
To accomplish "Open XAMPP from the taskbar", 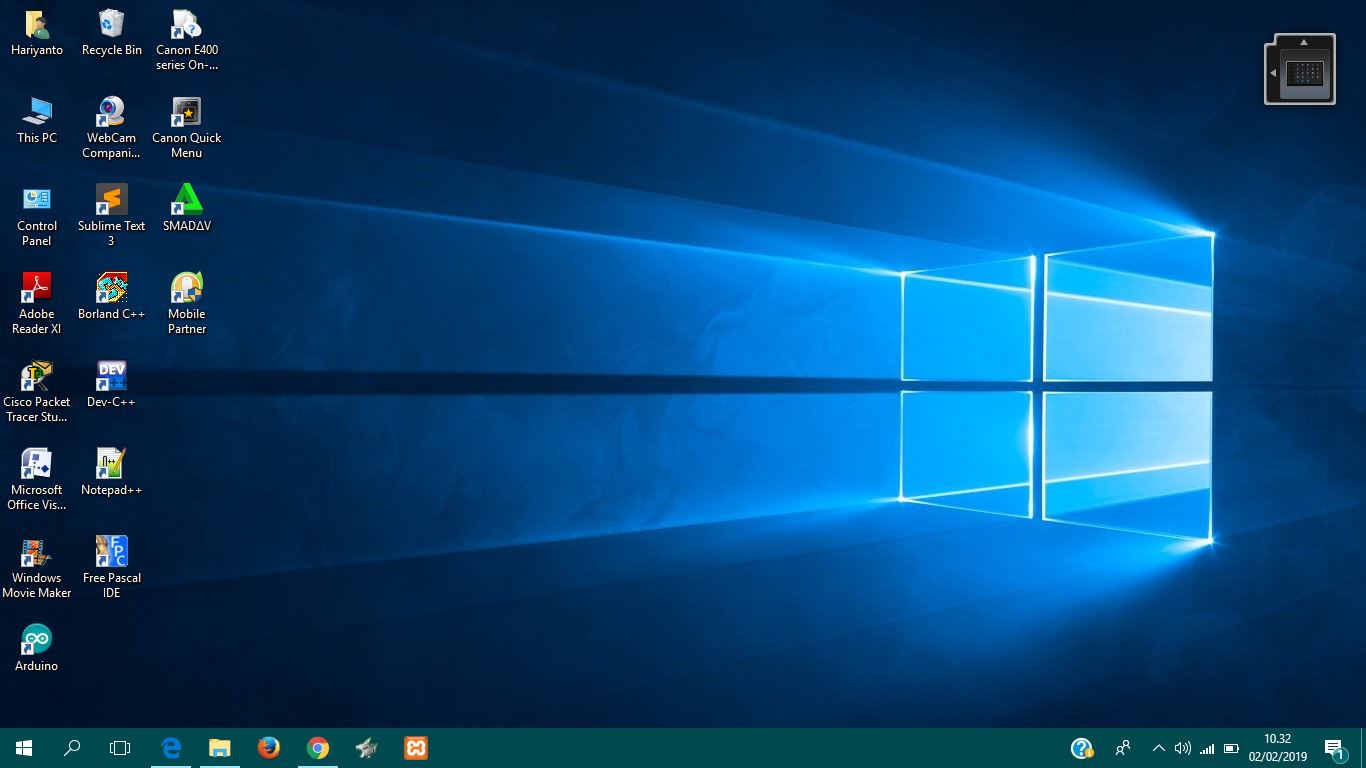I will point(416,748).
